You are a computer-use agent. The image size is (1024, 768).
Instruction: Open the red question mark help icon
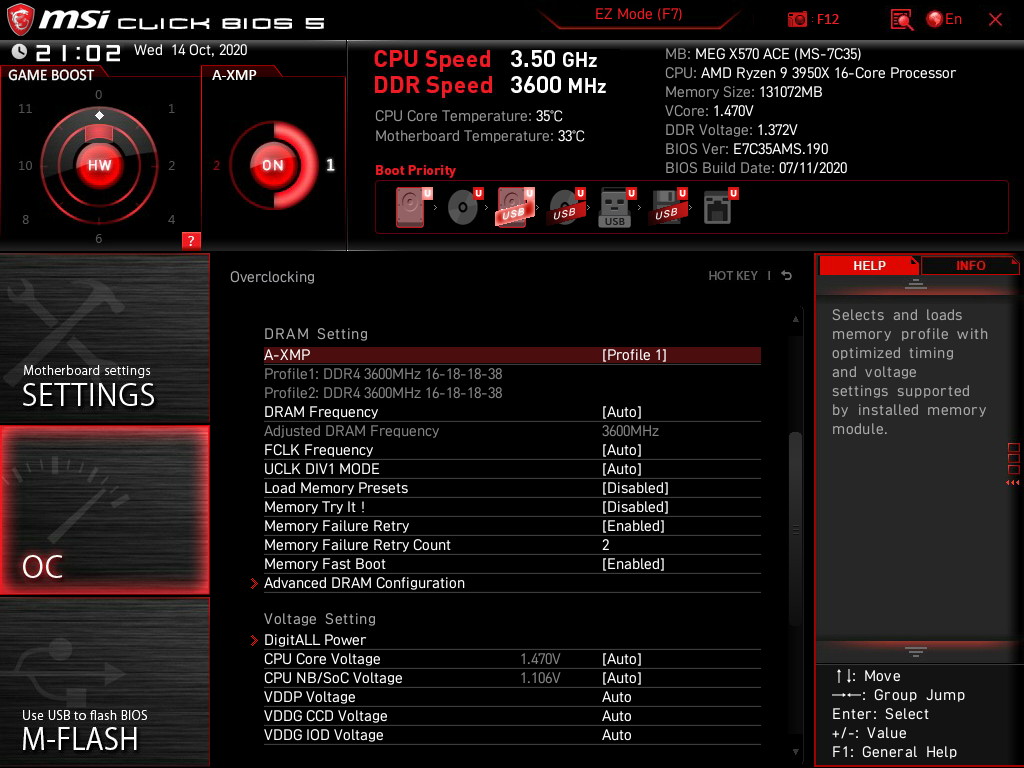(191, 240)
